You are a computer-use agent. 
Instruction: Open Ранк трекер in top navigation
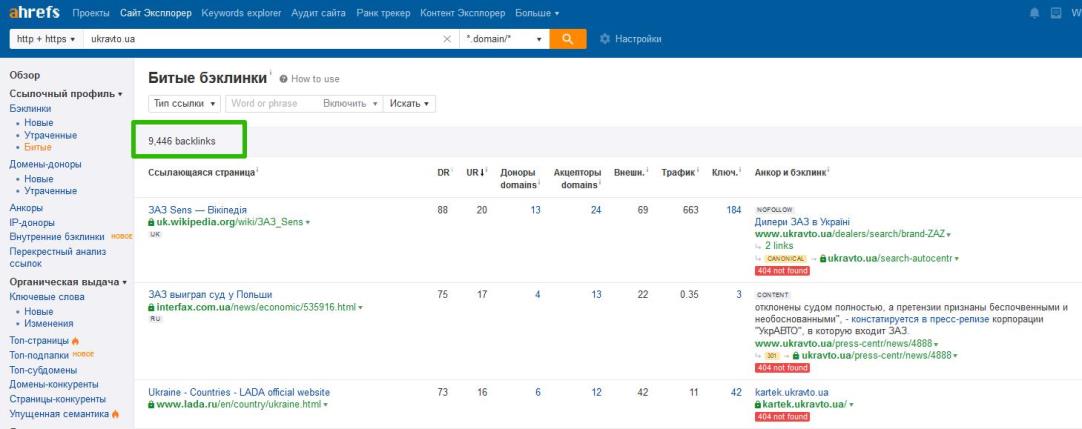coord(383,13)
